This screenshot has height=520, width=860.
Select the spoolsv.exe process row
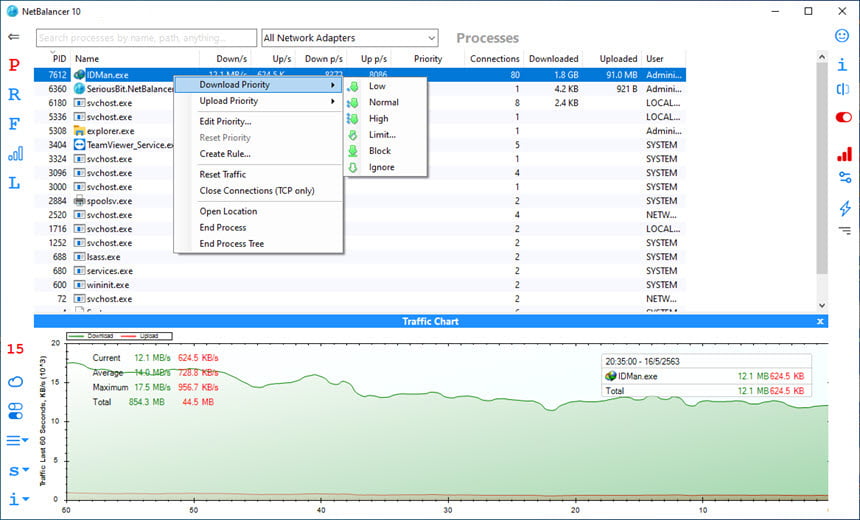pos(360,201)
